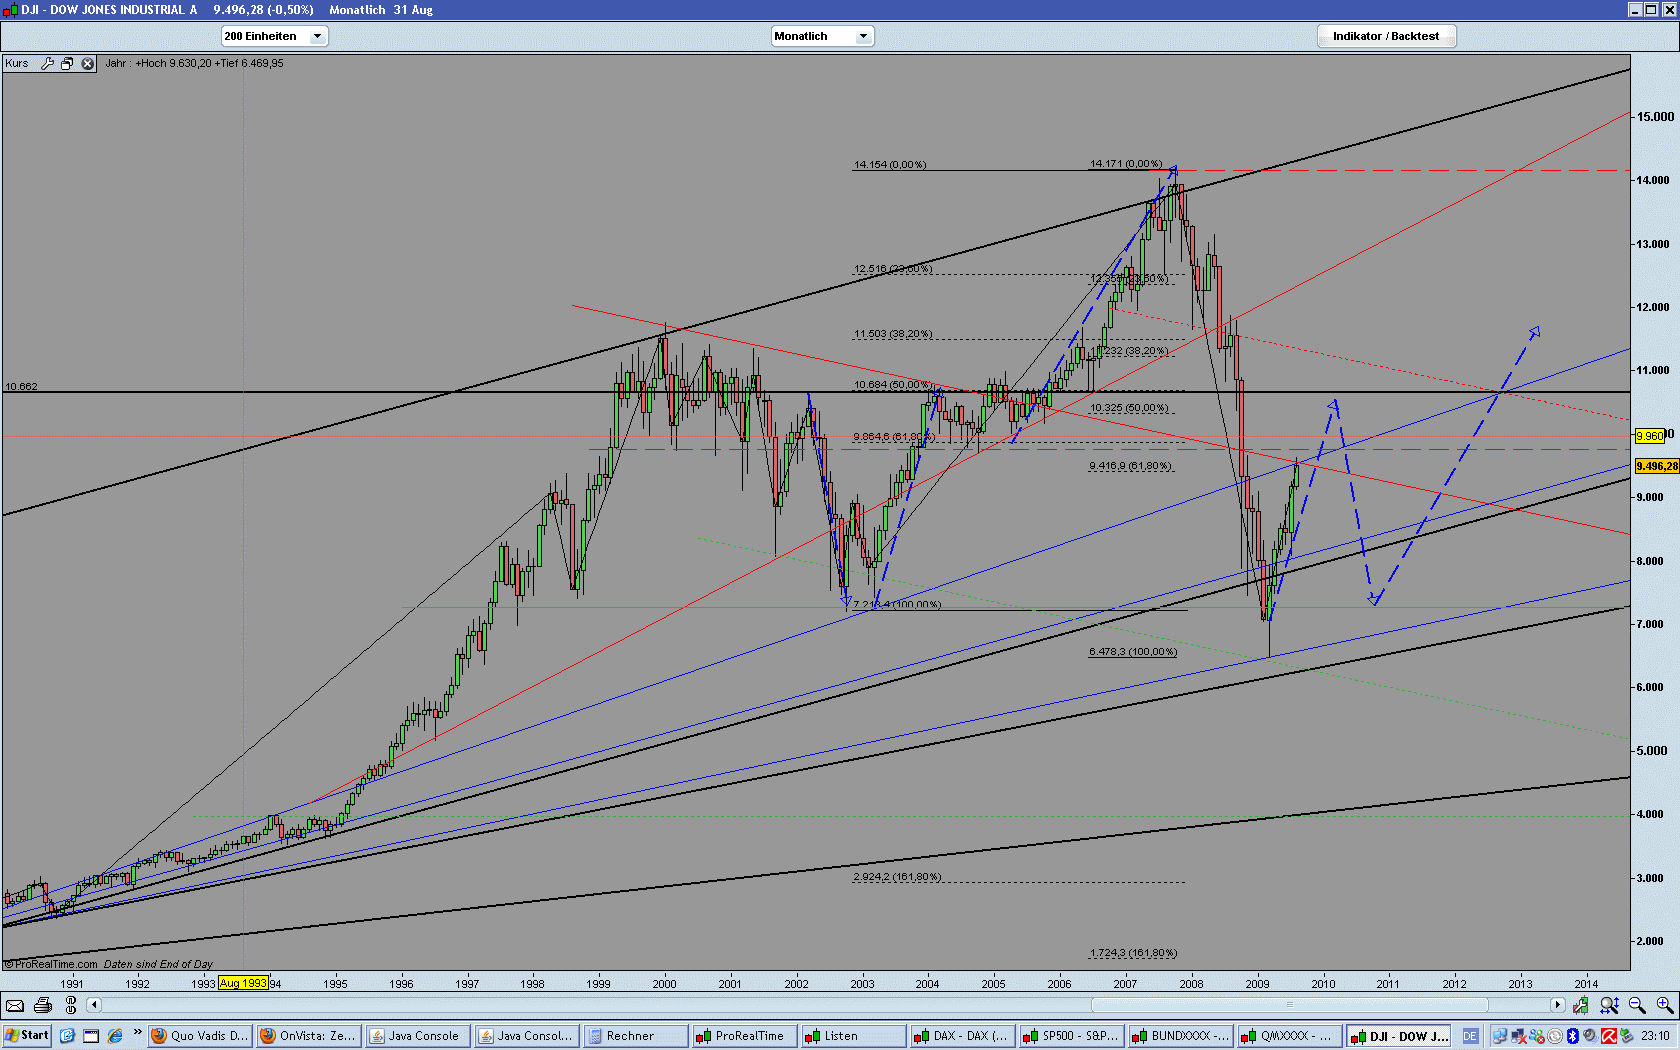Screen dimensions: 1680x1050
Task: Toggle the volume icon in system tray
Action: [x=1589, y=1036]
